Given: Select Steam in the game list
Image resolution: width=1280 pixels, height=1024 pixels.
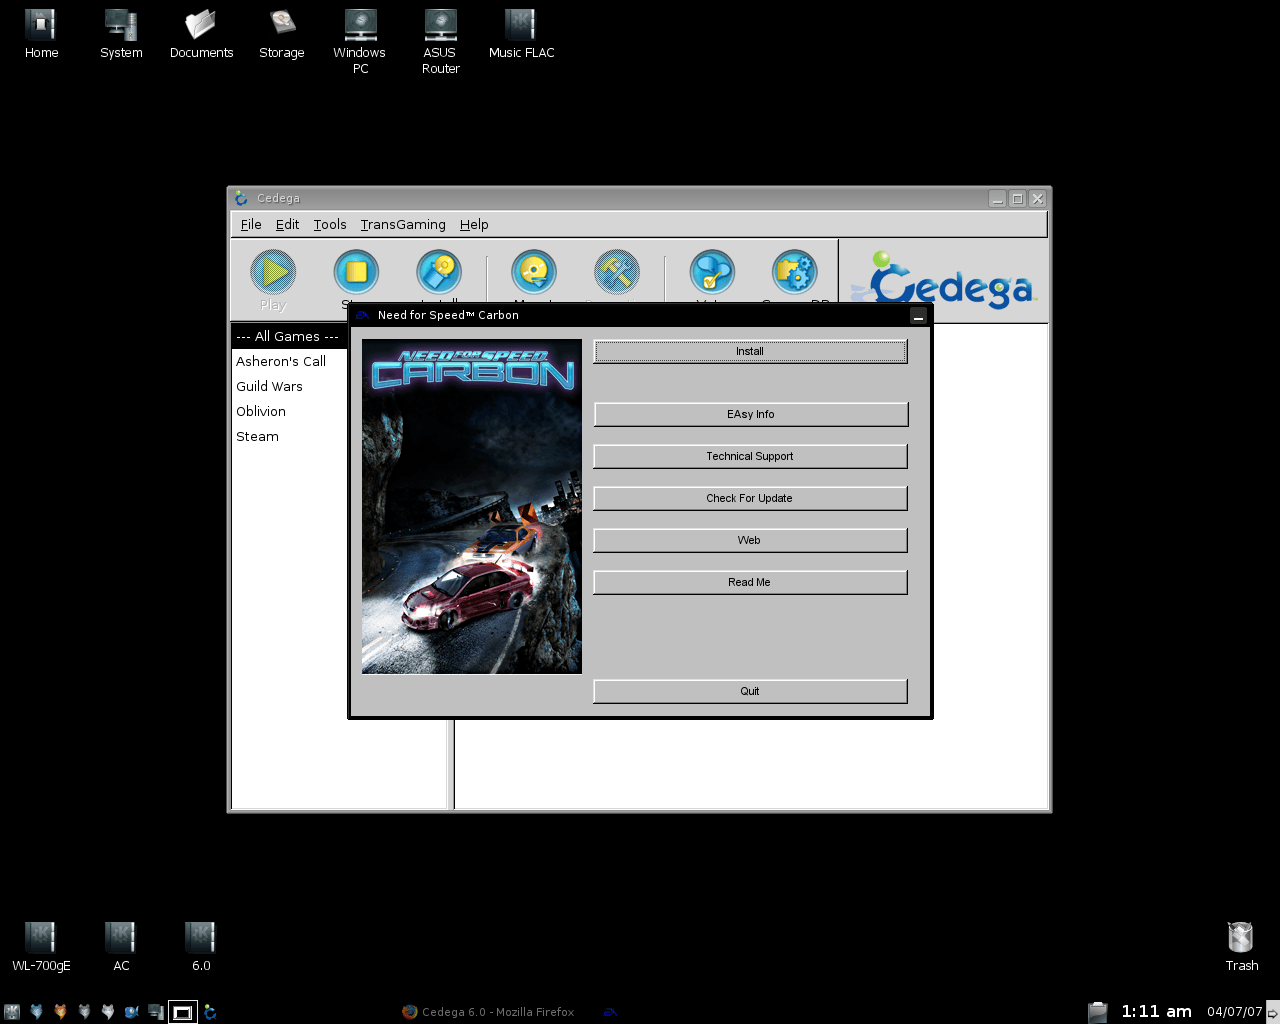Looking at the screenshot, I should [289, 436].
